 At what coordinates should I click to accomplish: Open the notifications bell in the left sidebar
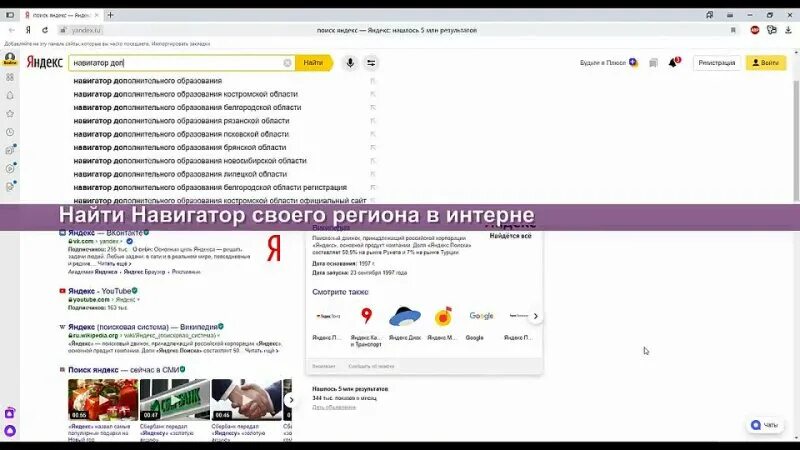(x=10, y=95)
